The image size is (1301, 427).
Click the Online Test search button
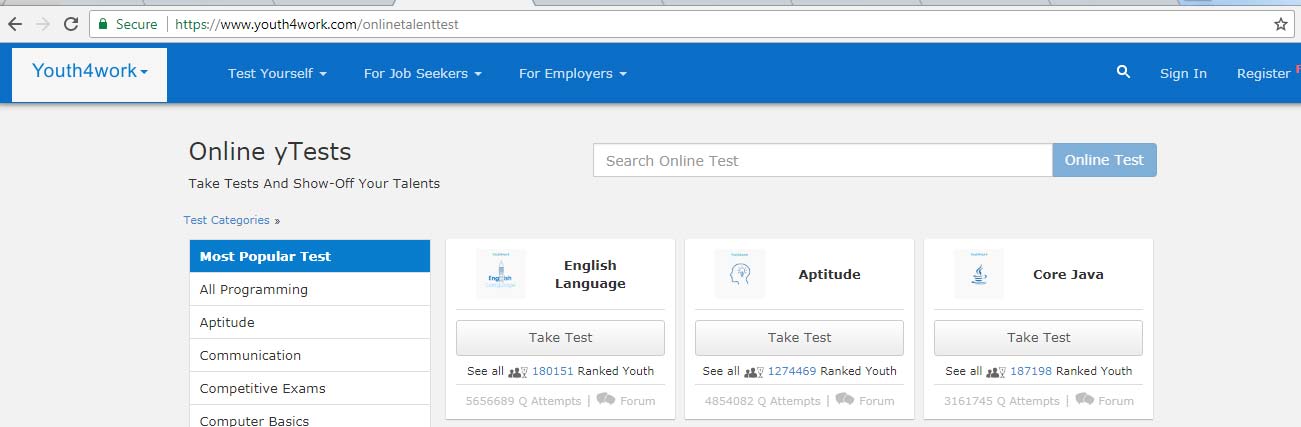1104,160
